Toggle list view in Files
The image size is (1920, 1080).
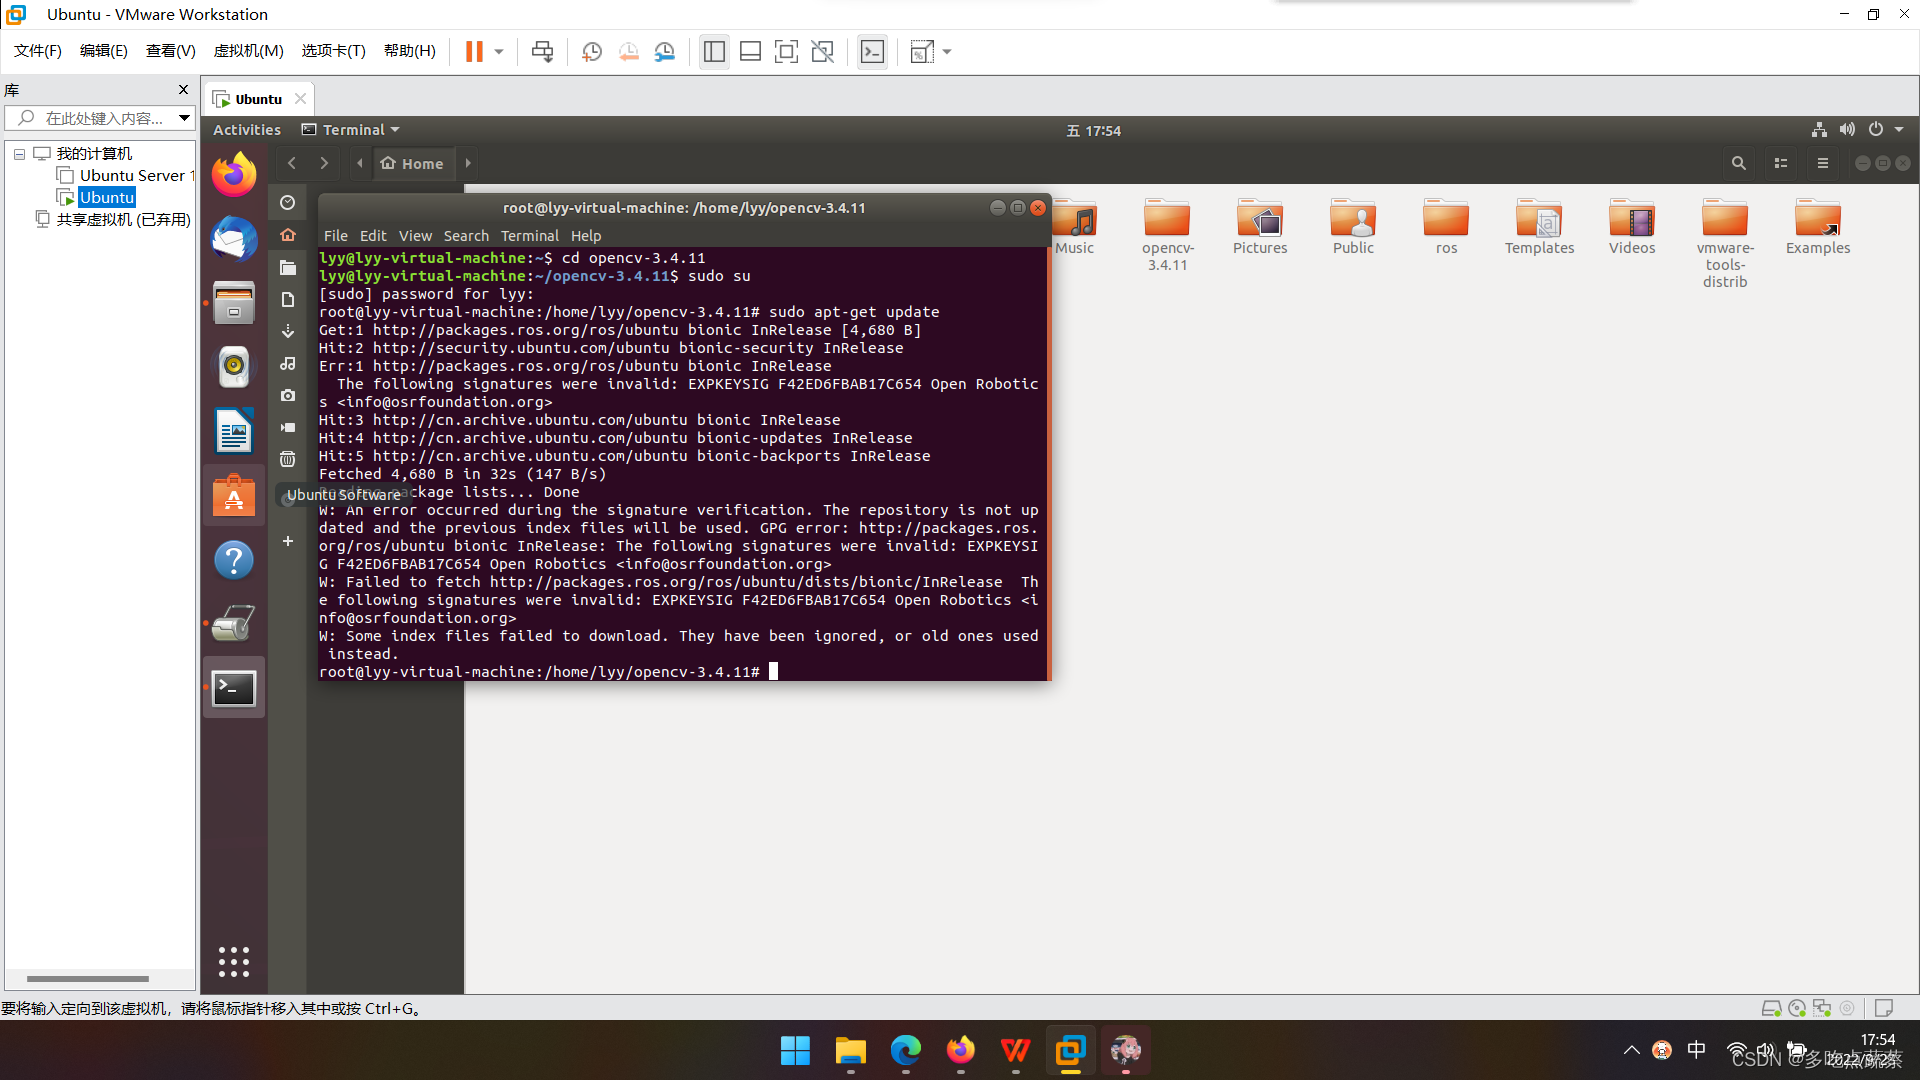1781,163
